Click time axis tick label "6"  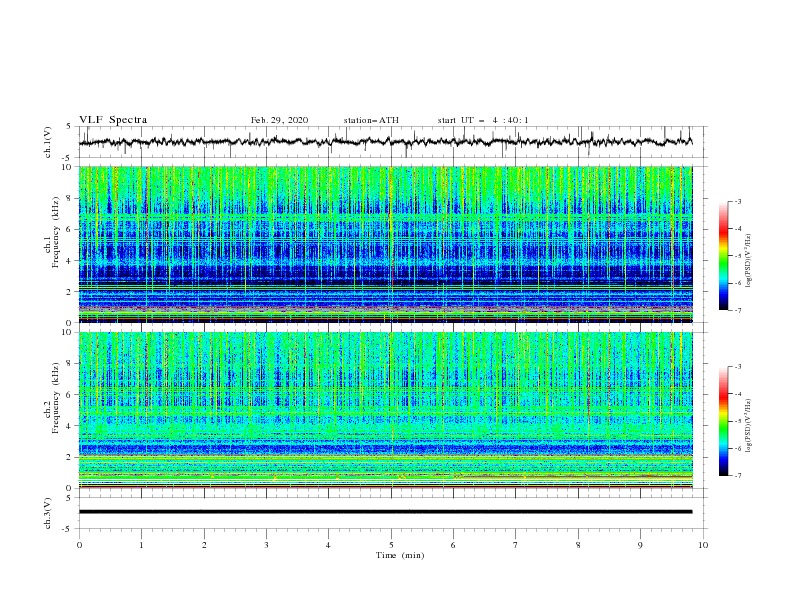[453, 545]
